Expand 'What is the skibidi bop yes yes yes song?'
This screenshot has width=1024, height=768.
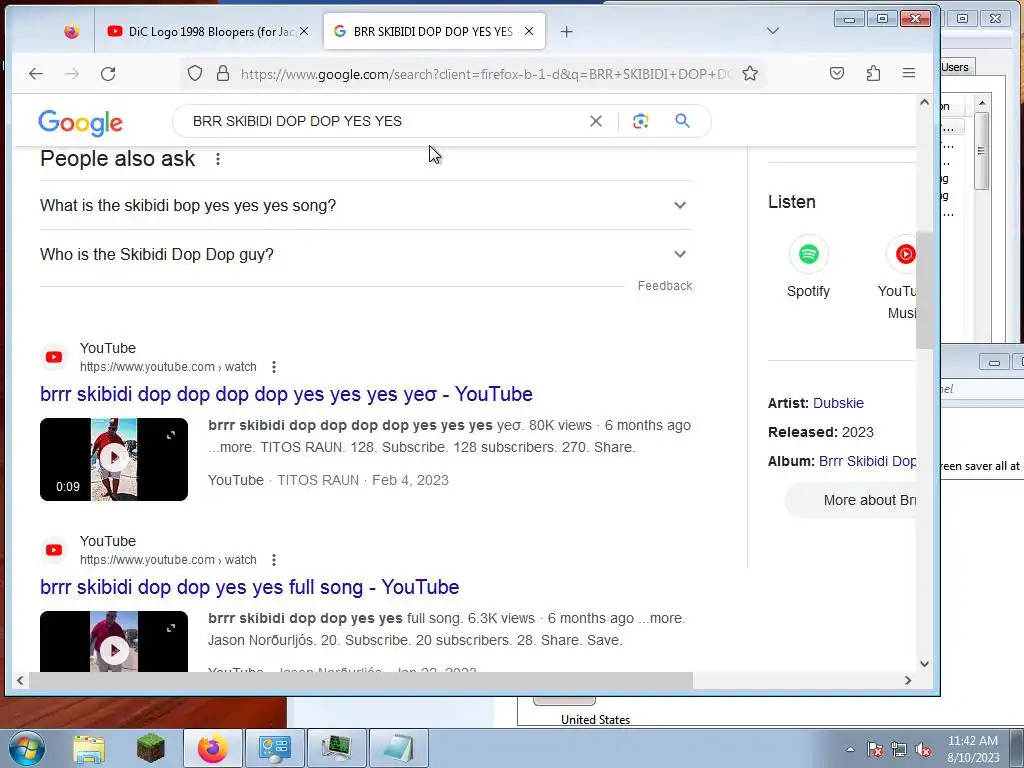click(366, 205)
